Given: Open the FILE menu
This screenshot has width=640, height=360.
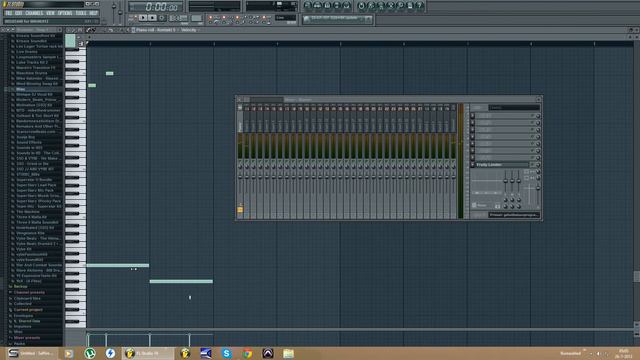Looking at the screenshot, I should [9, 13].
